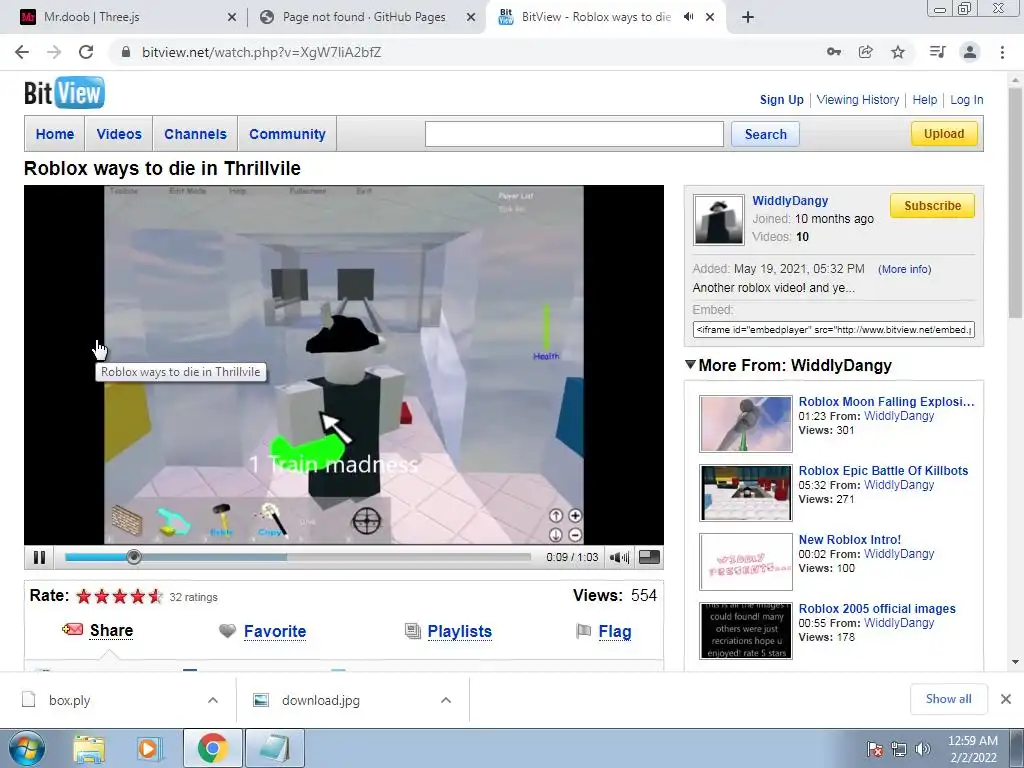Click the video progress slider knob

tap(133, 557)
